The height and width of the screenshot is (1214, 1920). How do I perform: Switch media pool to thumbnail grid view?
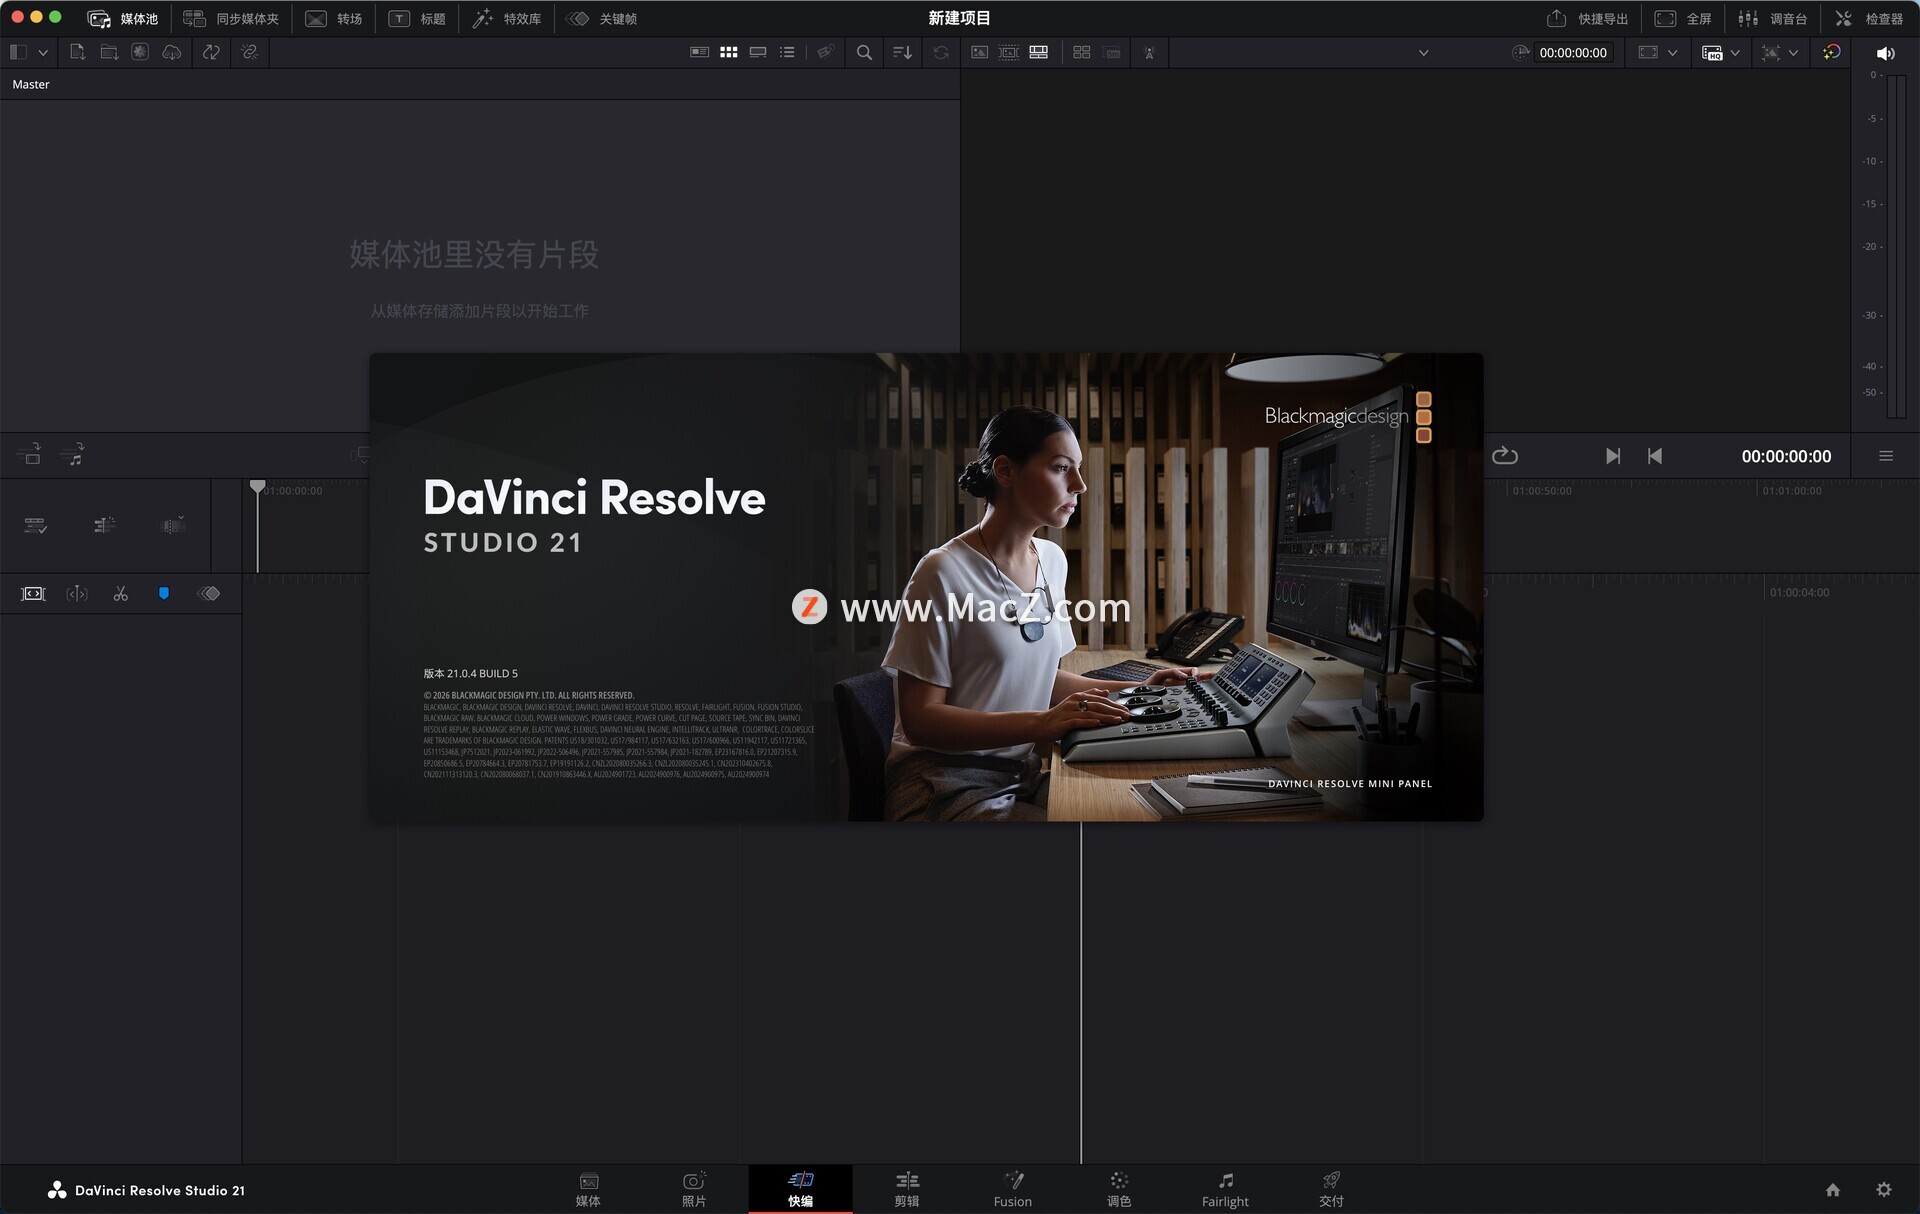tap(729, 52)
